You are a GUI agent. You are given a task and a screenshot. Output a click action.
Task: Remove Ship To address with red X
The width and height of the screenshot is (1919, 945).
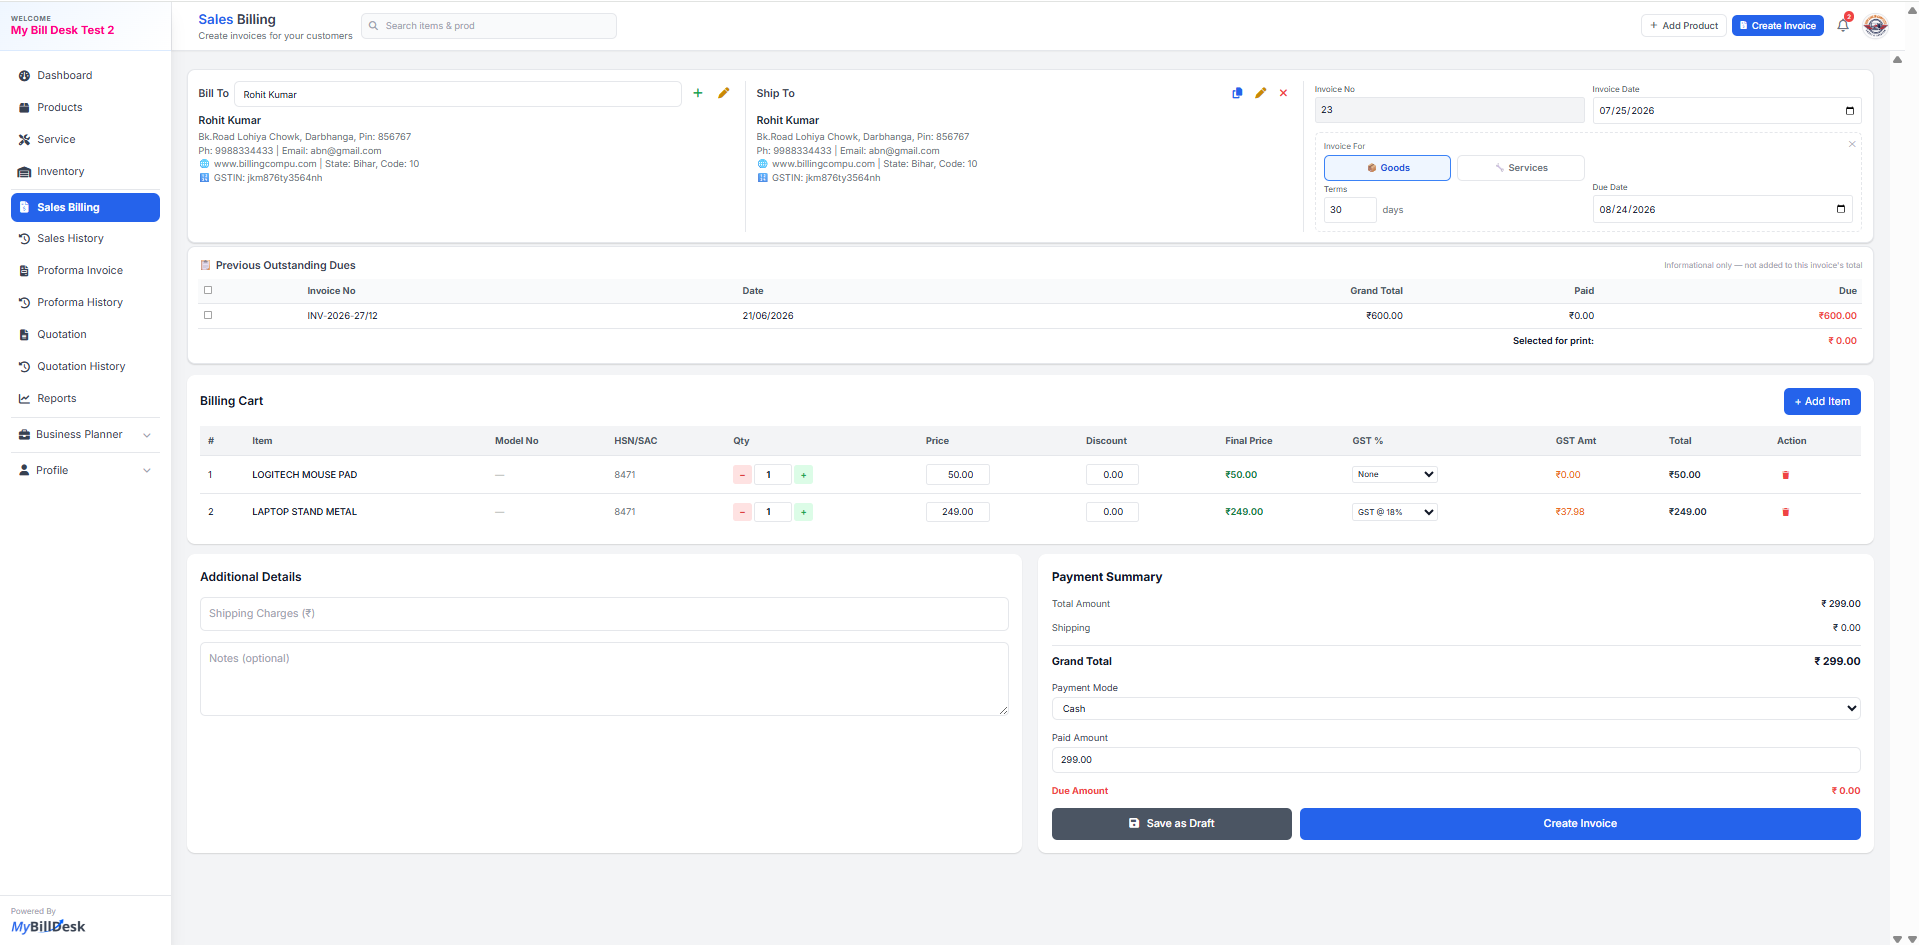[x=1284, y=93]
